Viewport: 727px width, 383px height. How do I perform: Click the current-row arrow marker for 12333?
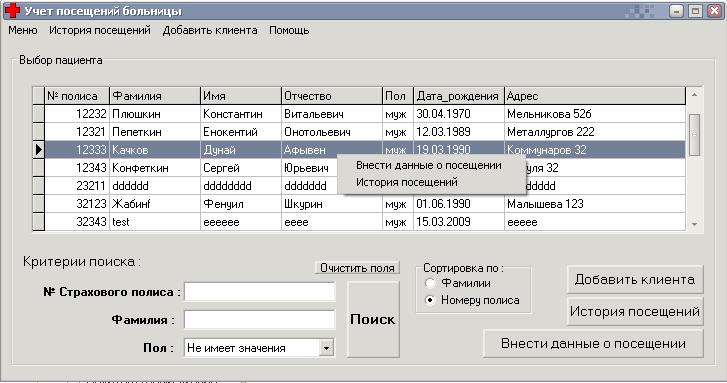pyautogui.click(x=38, y=150)
